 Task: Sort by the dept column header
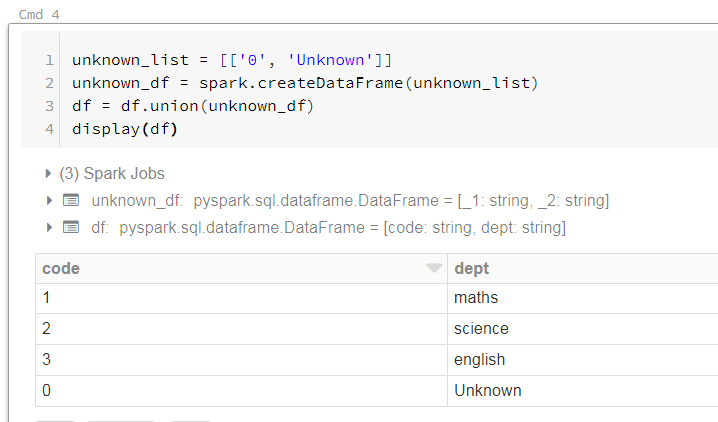471,269
